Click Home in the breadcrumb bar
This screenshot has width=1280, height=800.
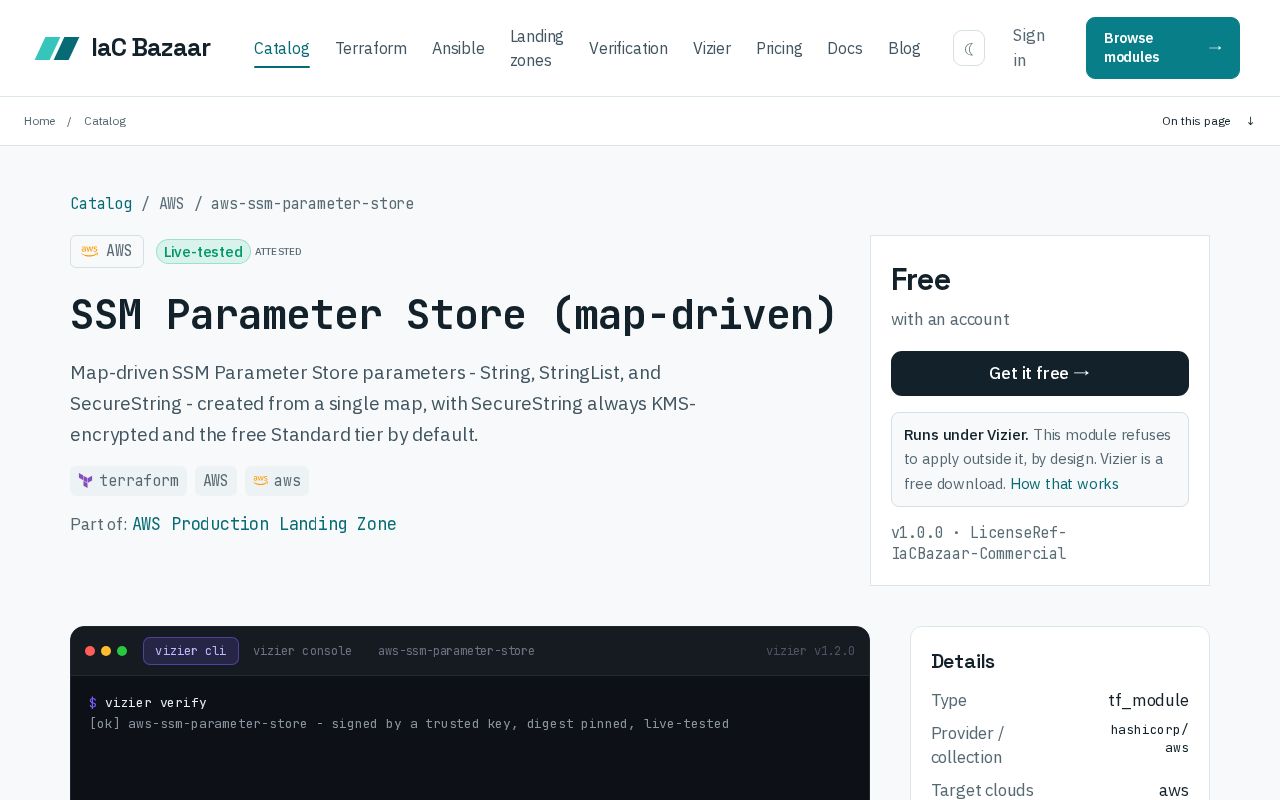(x=40, y=121)
